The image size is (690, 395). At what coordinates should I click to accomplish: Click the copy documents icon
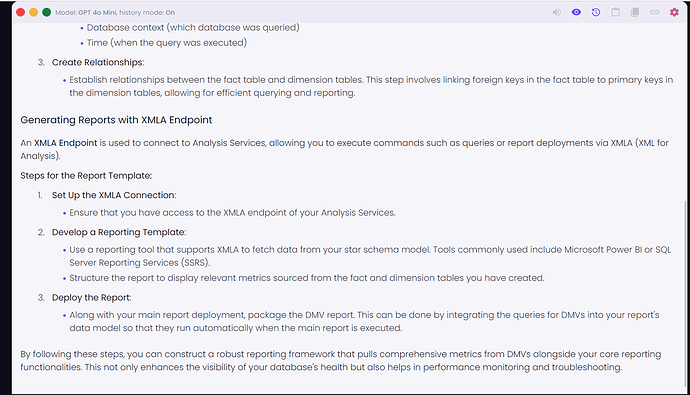[x=635, y=12]
